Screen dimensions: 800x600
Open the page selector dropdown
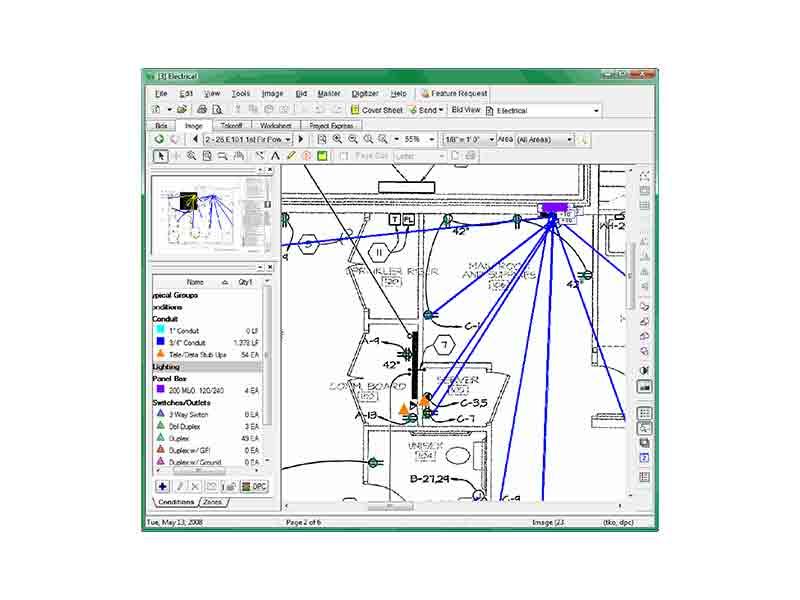288,139
